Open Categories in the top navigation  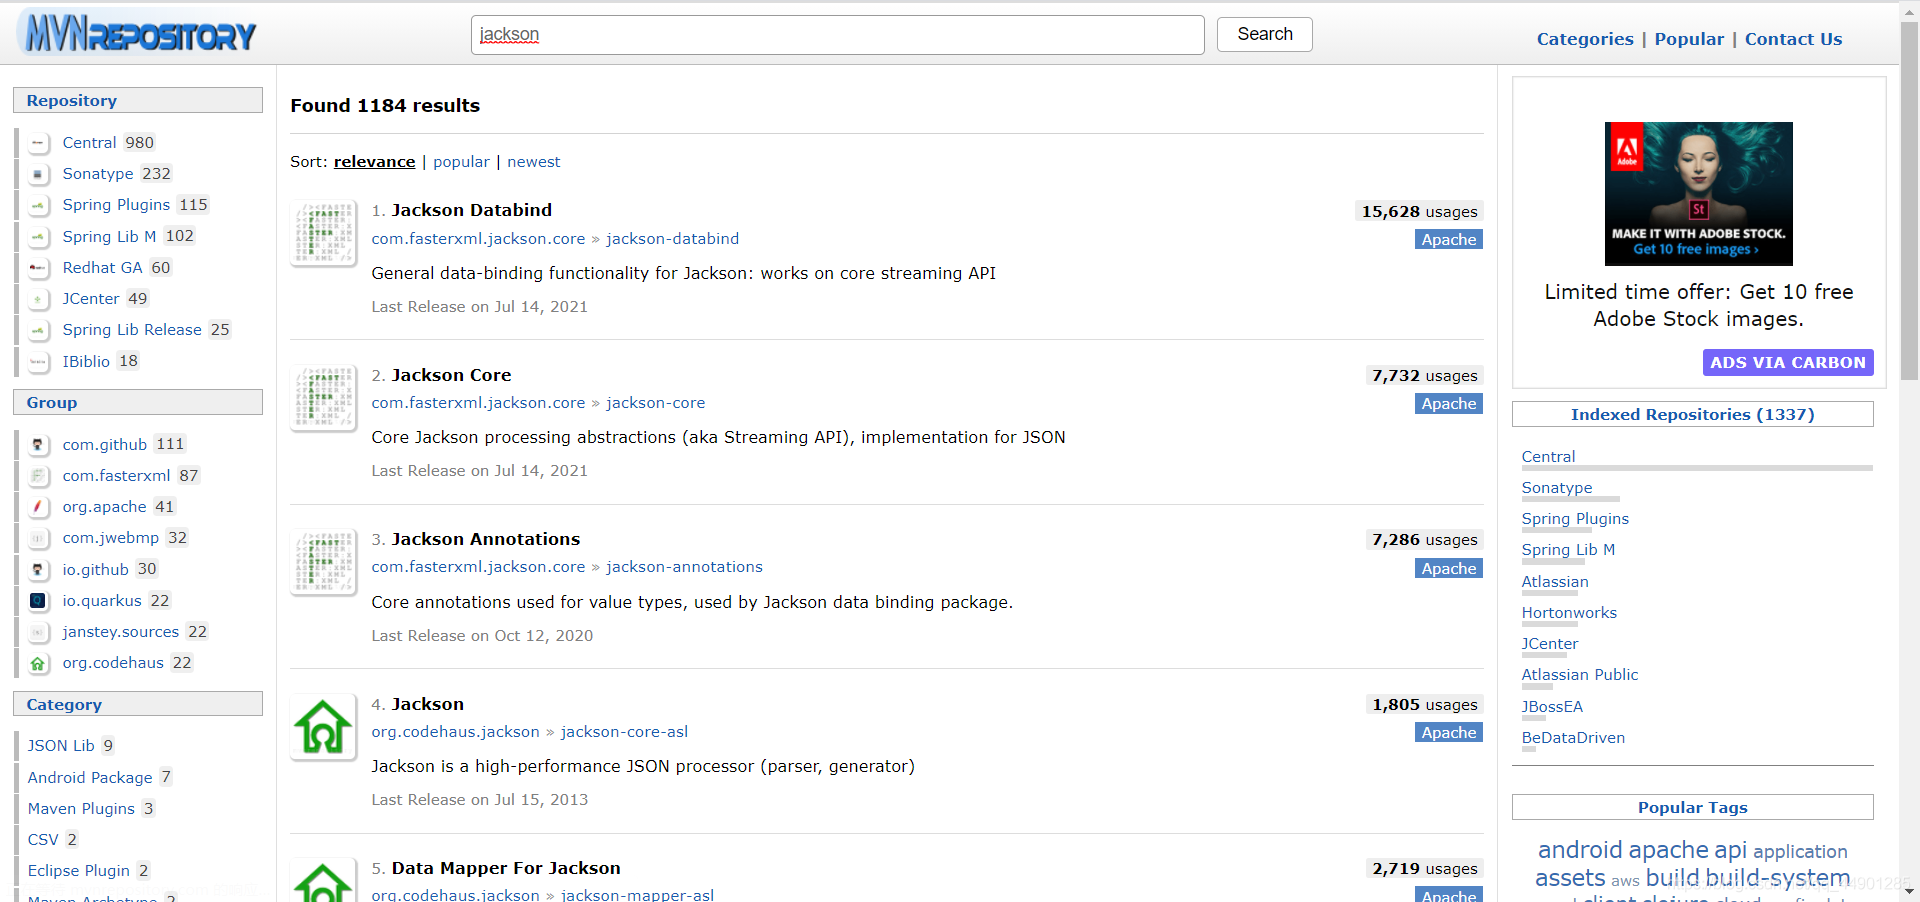[1585, 39]
